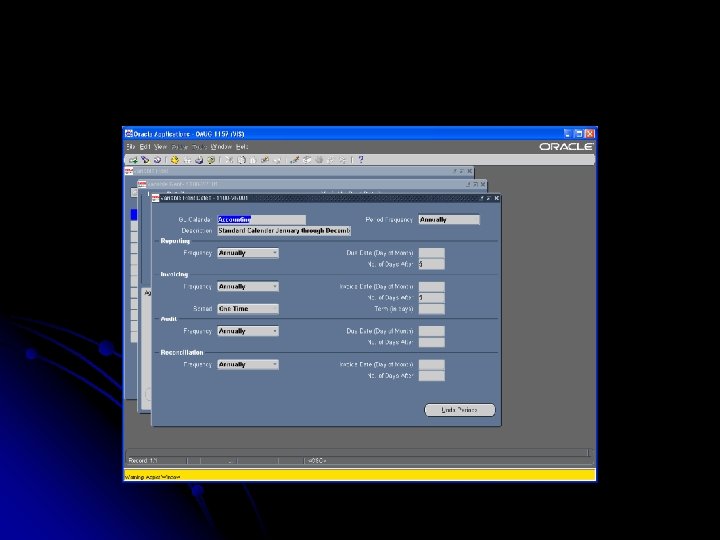Click the Description field with Standard Calendar text

coord(284,231)
